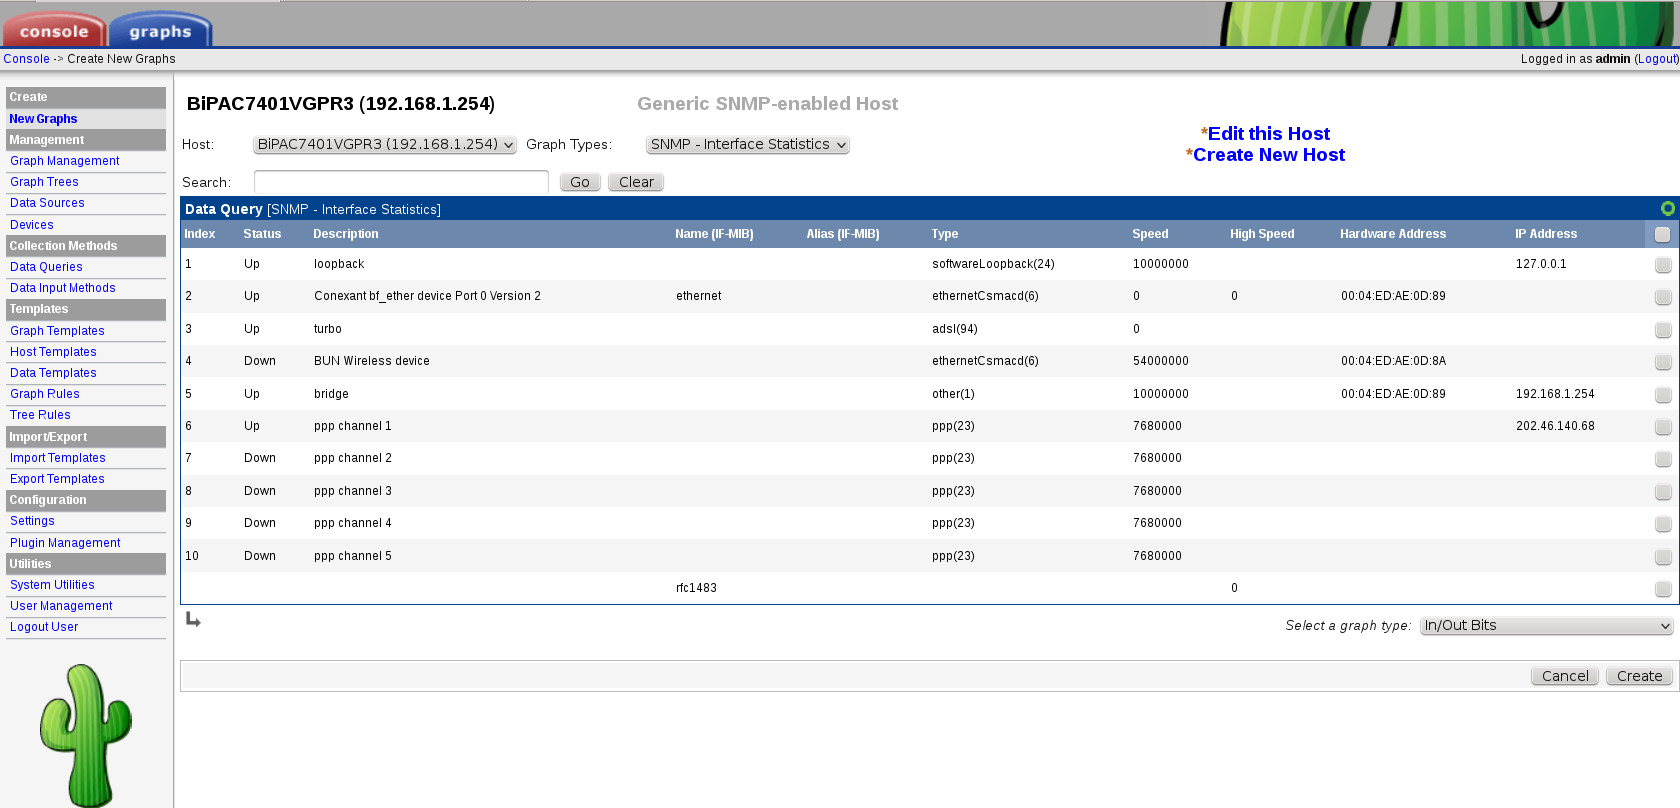Open the graphs tab
1680x808 pixels.
(x=160, y=30)
